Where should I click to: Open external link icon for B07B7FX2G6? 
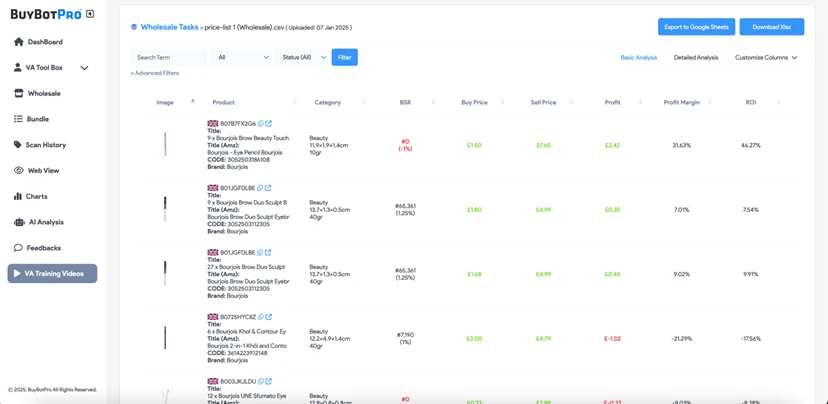pos(268,124)
